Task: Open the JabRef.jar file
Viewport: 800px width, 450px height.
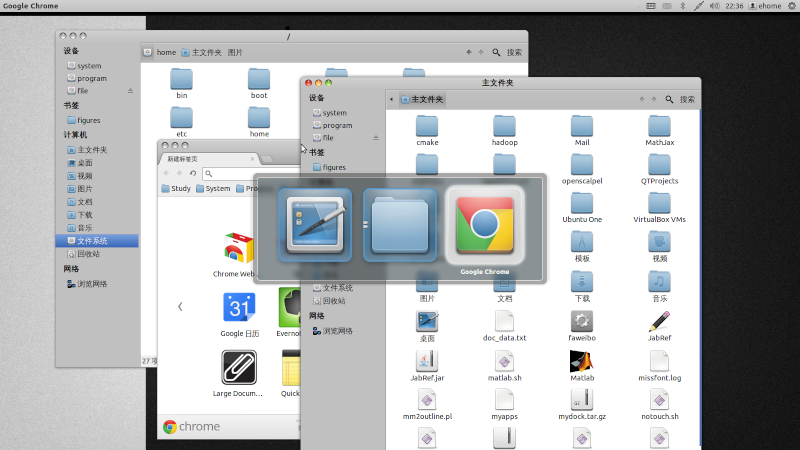Action: (x=427, y=366)
